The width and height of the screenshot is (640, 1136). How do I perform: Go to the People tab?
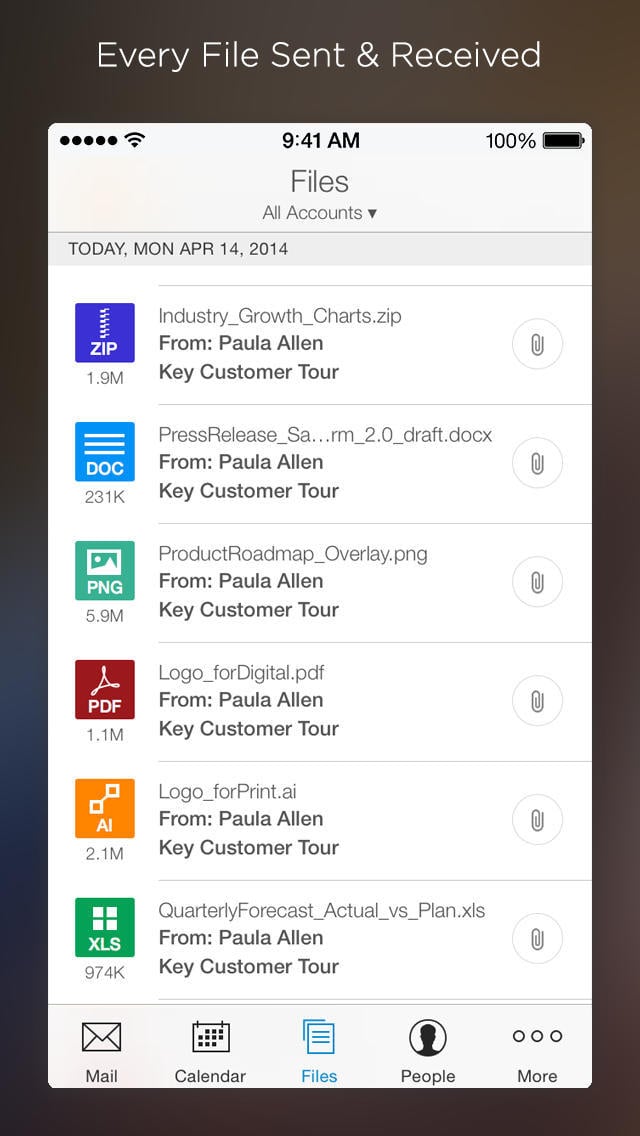428,1051
